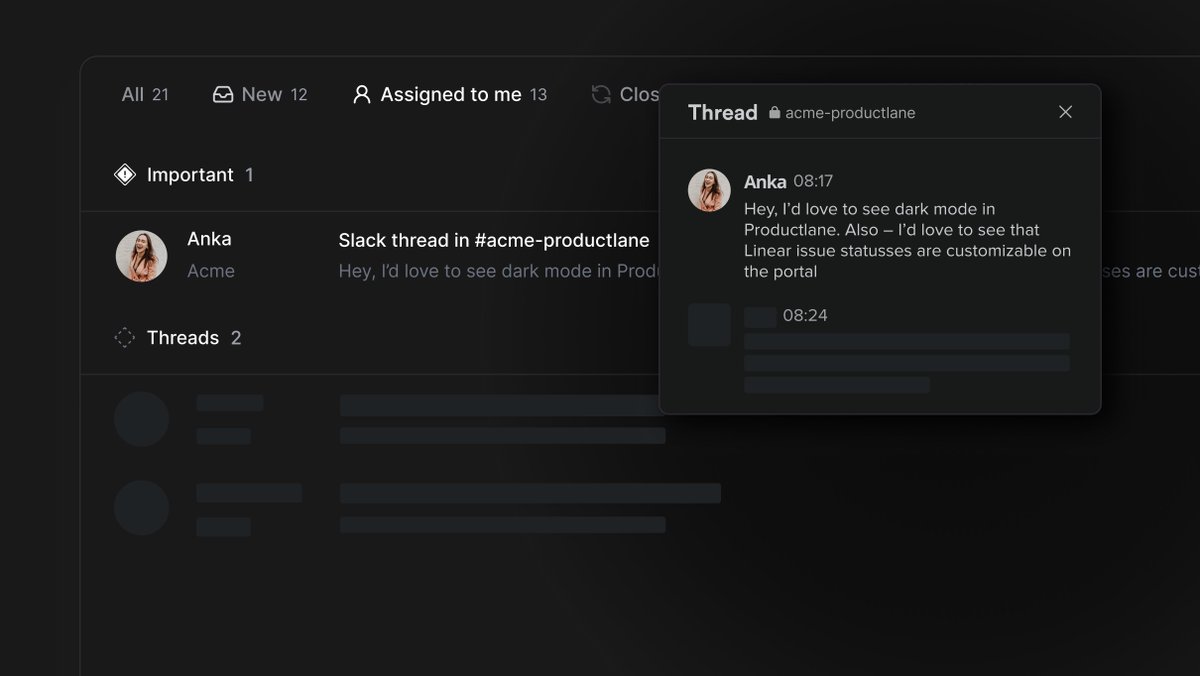Click the 08:17 message timestamp

813,181
